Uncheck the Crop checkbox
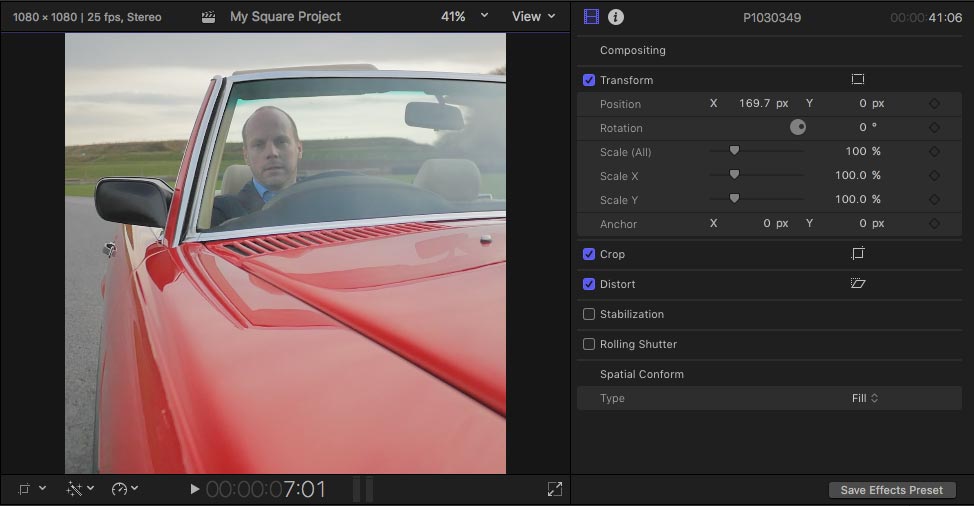The height and width of the screenshot is (506, 974). [x=589, y=254]
